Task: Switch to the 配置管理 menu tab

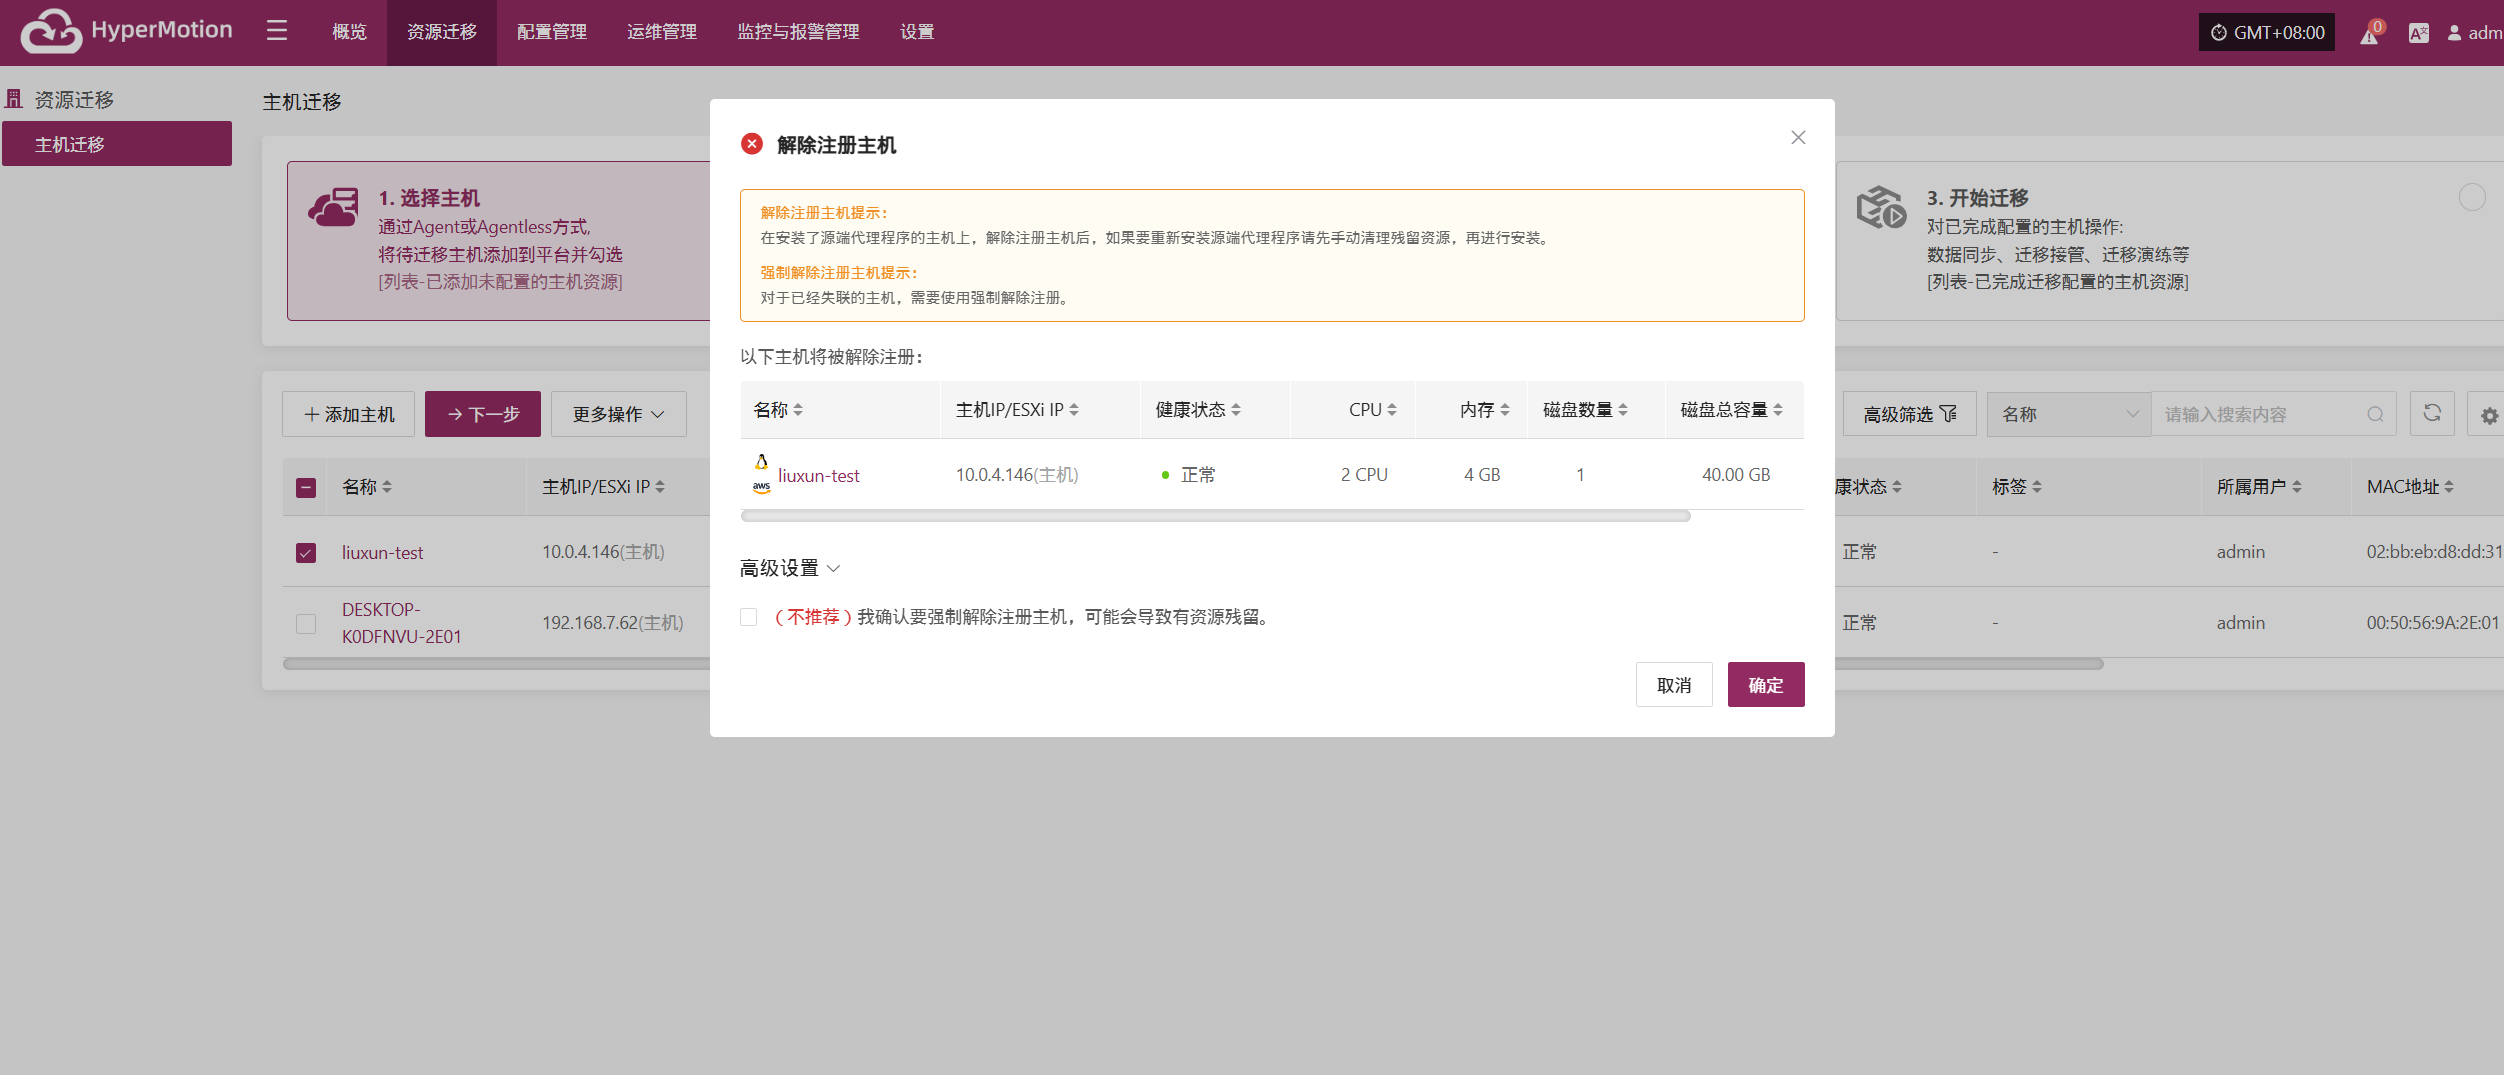Action: click(552, 32)
